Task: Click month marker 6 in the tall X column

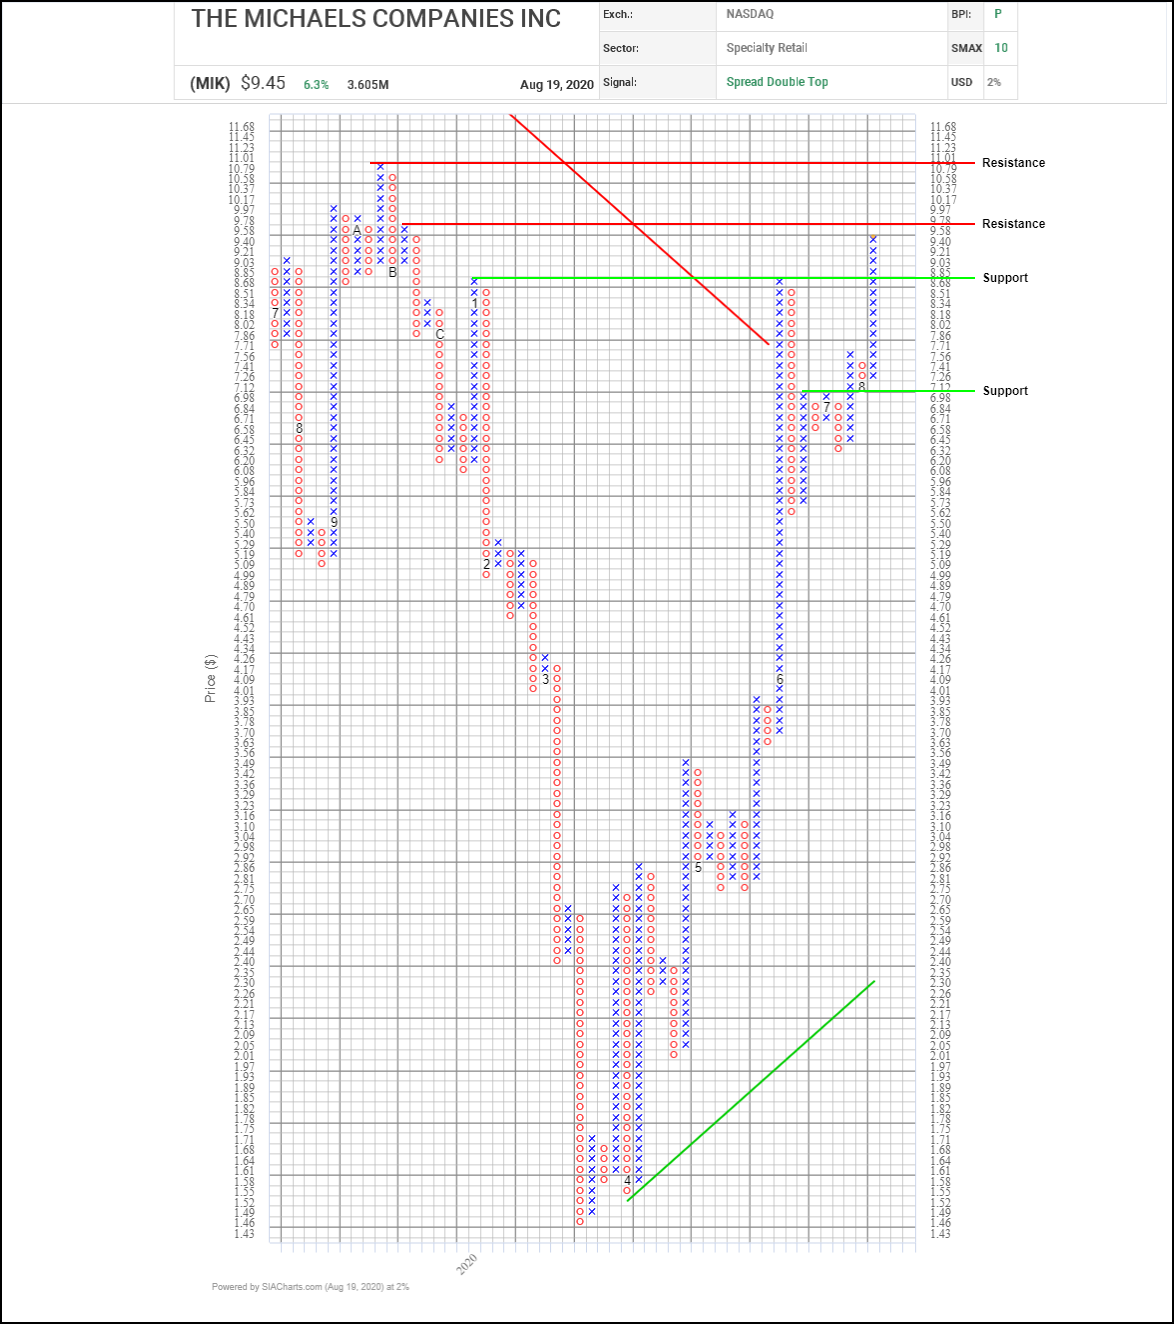Action: point(780,680)
